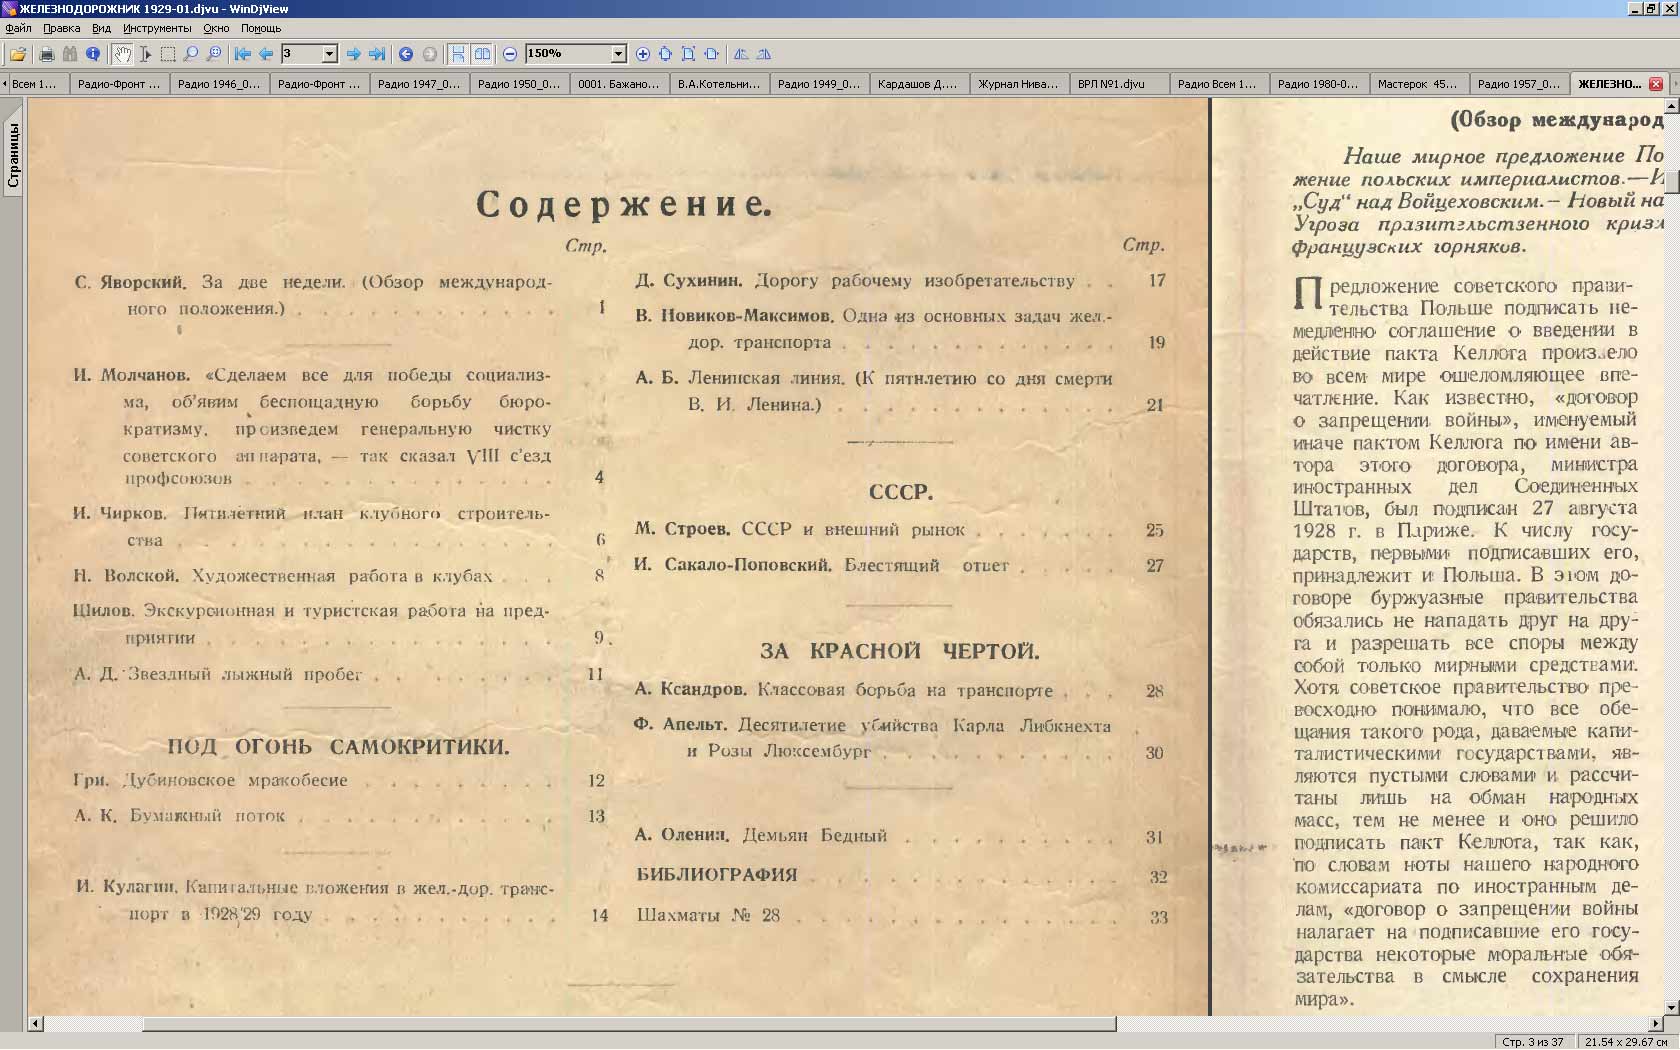Viewport: 1680px width, 1050px height.
Task: Rotate the page left
Action: click(741, 54)
